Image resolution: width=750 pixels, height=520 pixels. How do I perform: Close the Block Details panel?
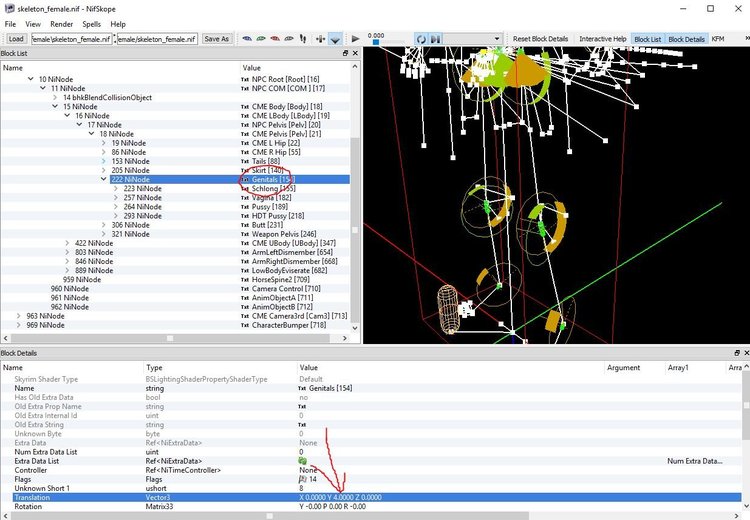[x=746, y=353]
